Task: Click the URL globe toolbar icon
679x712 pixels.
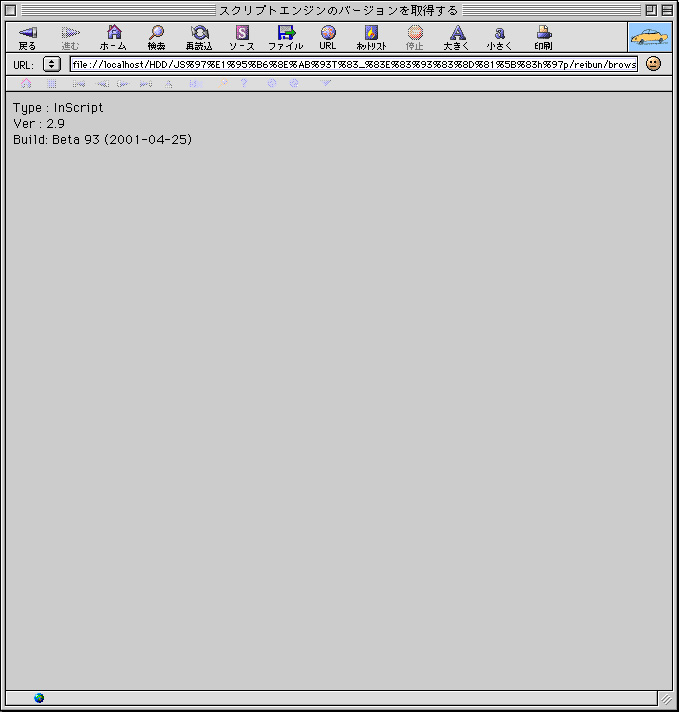Action: tap(328, 37)
